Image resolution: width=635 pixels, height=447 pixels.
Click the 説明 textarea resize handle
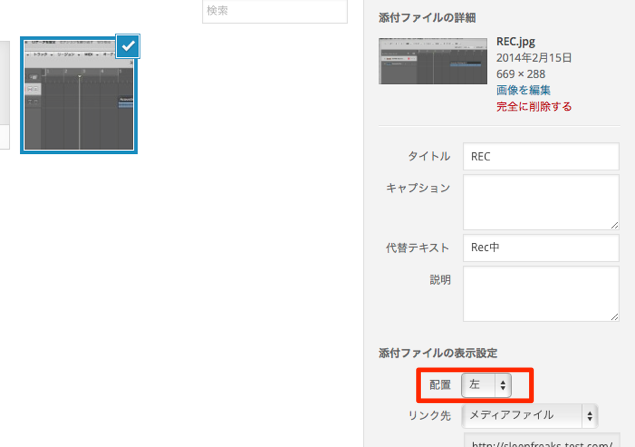tap(615, 317)
